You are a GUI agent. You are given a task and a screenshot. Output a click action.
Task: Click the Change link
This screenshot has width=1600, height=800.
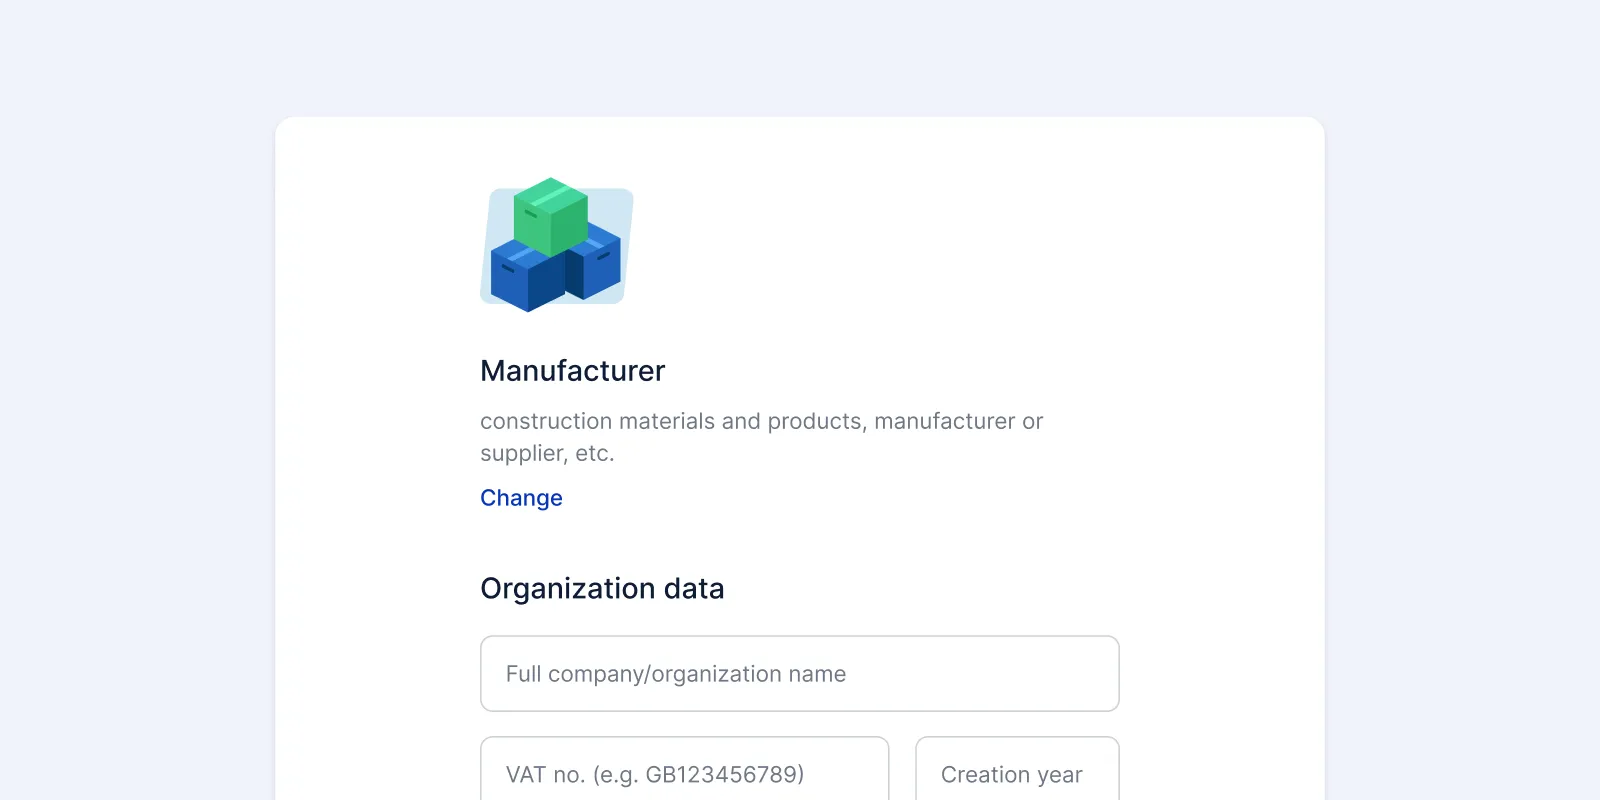pyautogui.click(x=521, y=498)
